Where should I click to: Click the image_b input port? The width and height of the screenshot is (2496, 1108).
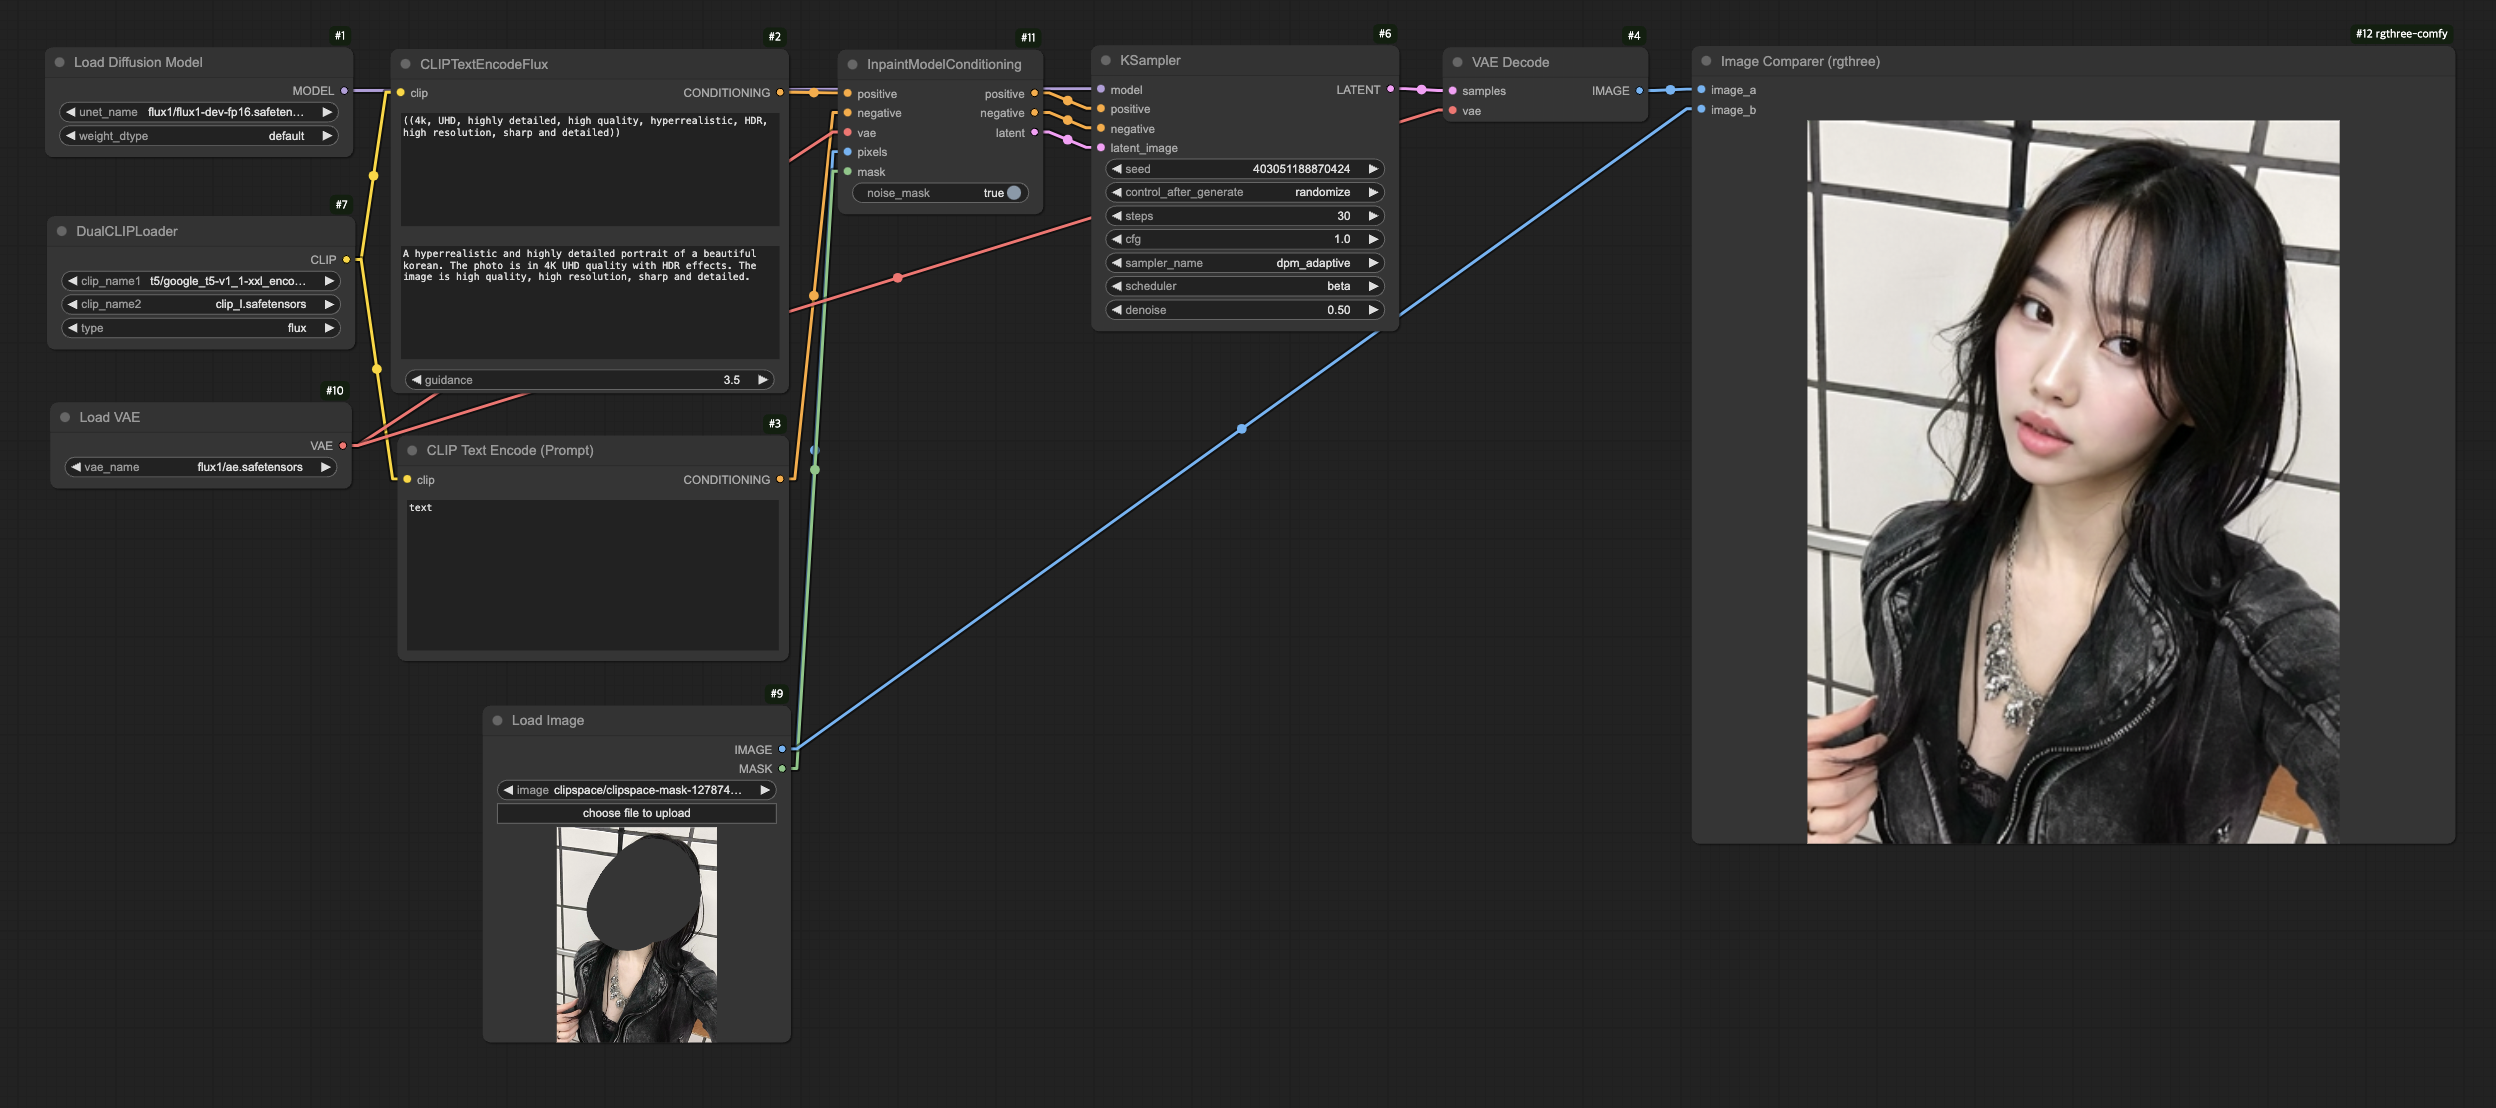(x=1701, y=110)
